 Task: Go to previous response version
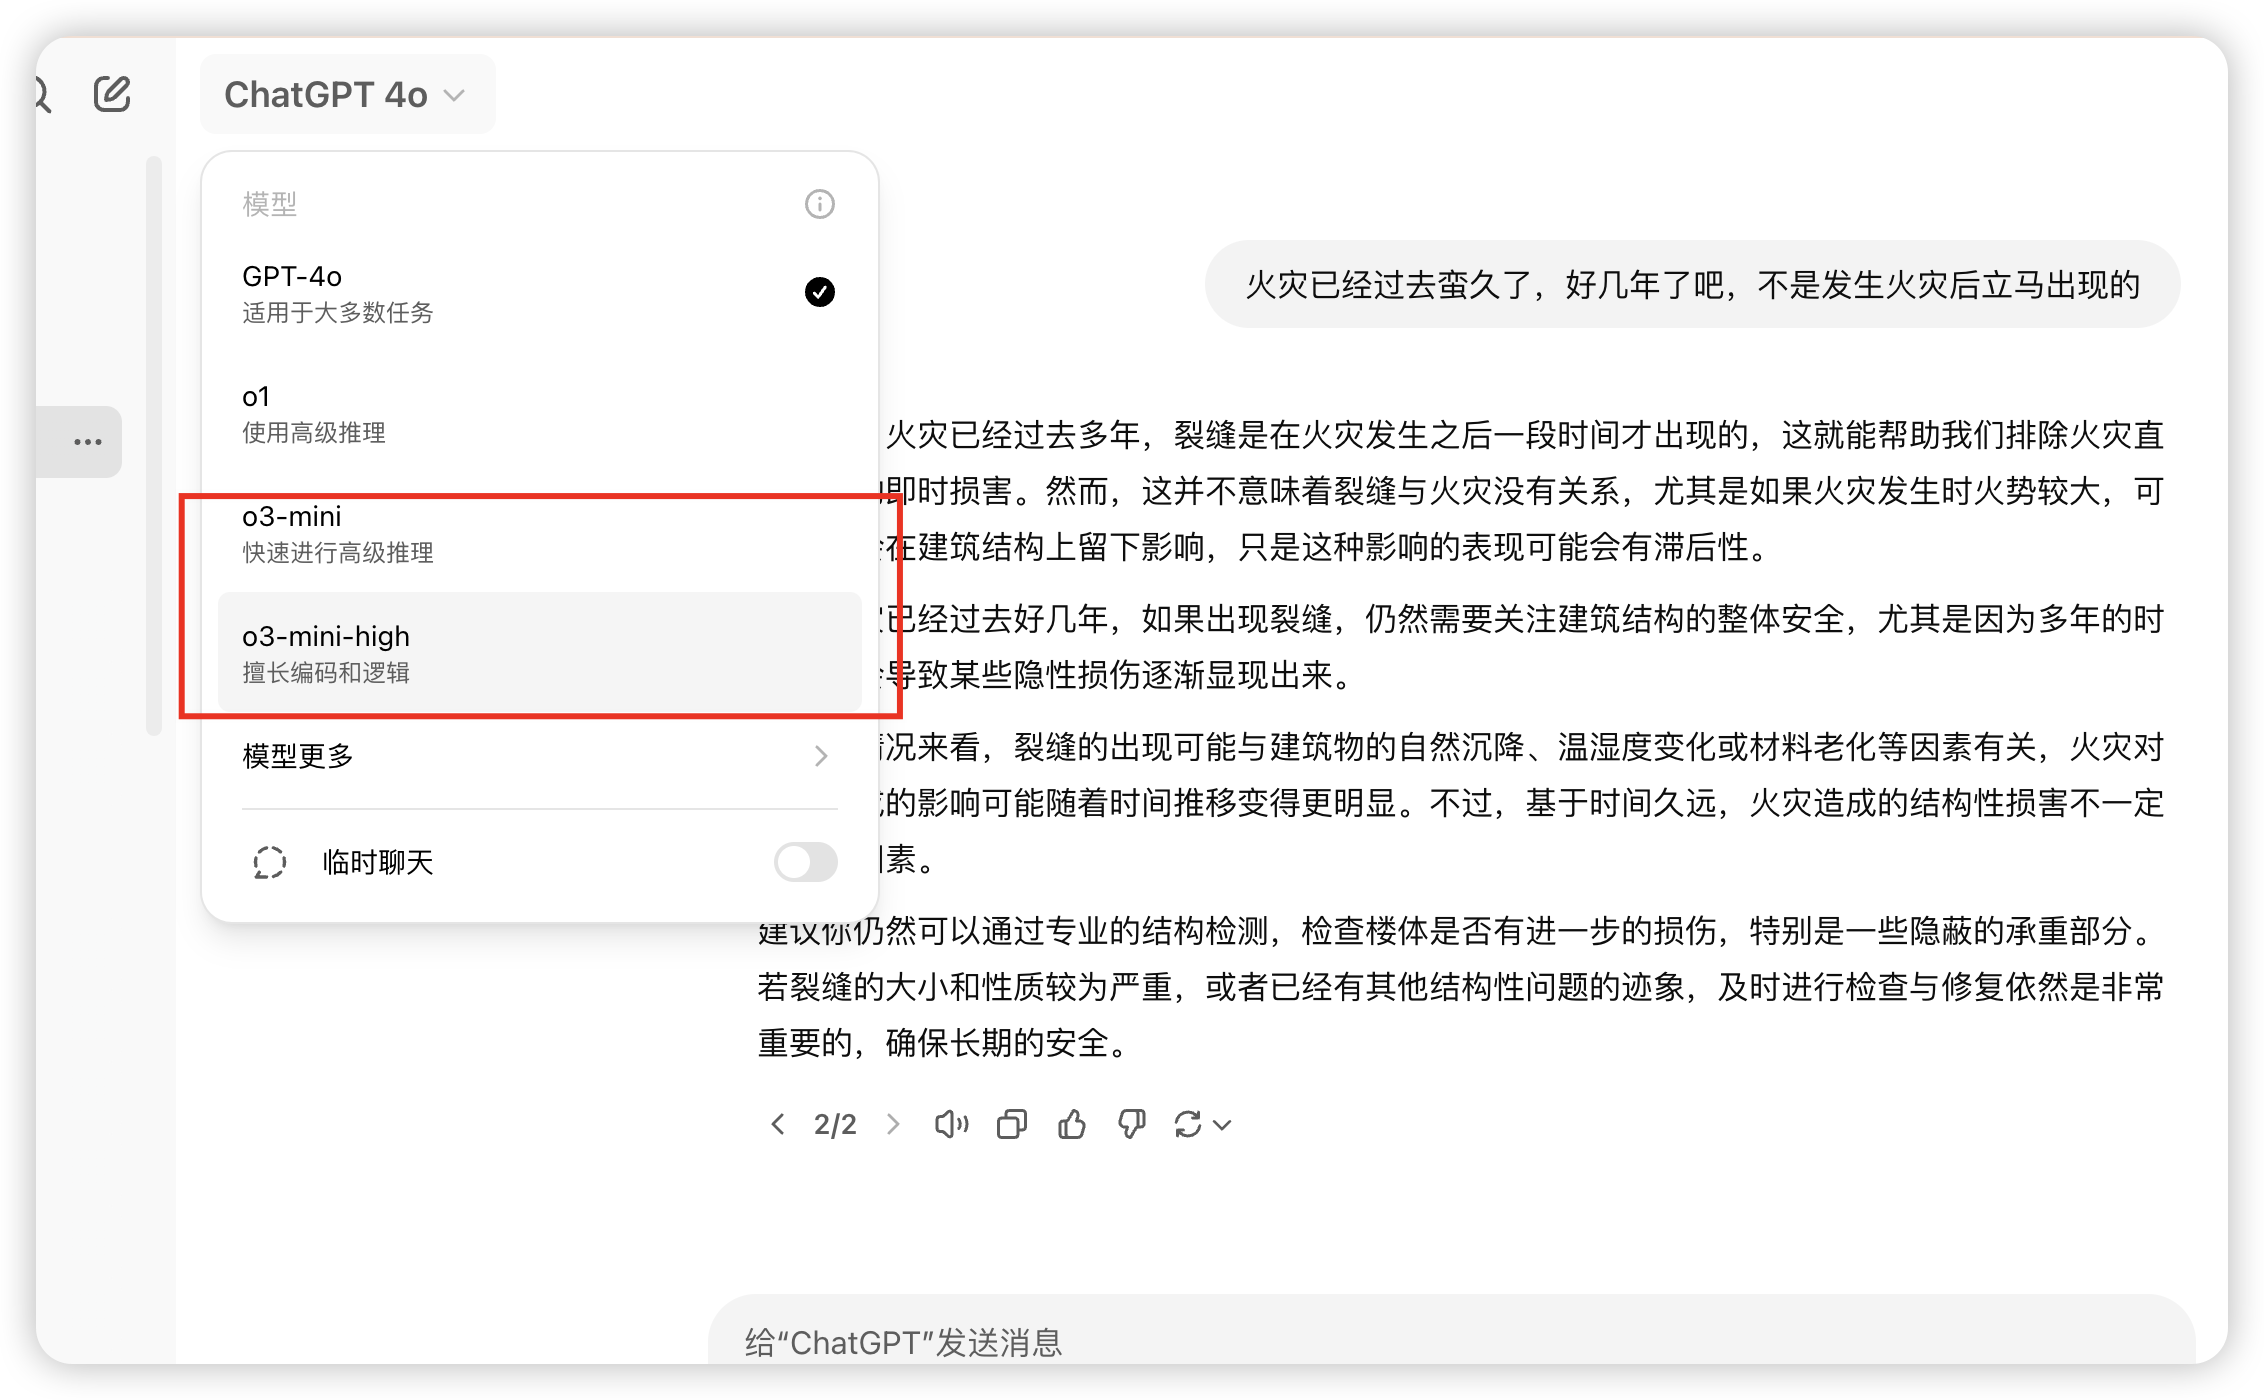click(778, 1124)
